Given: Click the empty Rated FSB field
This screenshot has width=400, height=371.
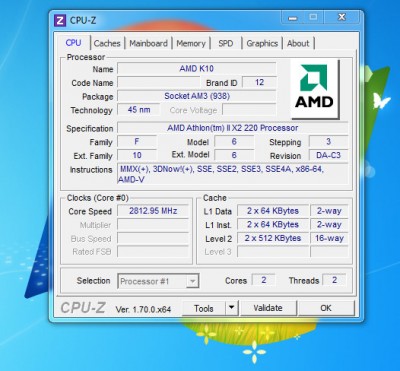Looking at the screenshot, I should tap(153, 252).
